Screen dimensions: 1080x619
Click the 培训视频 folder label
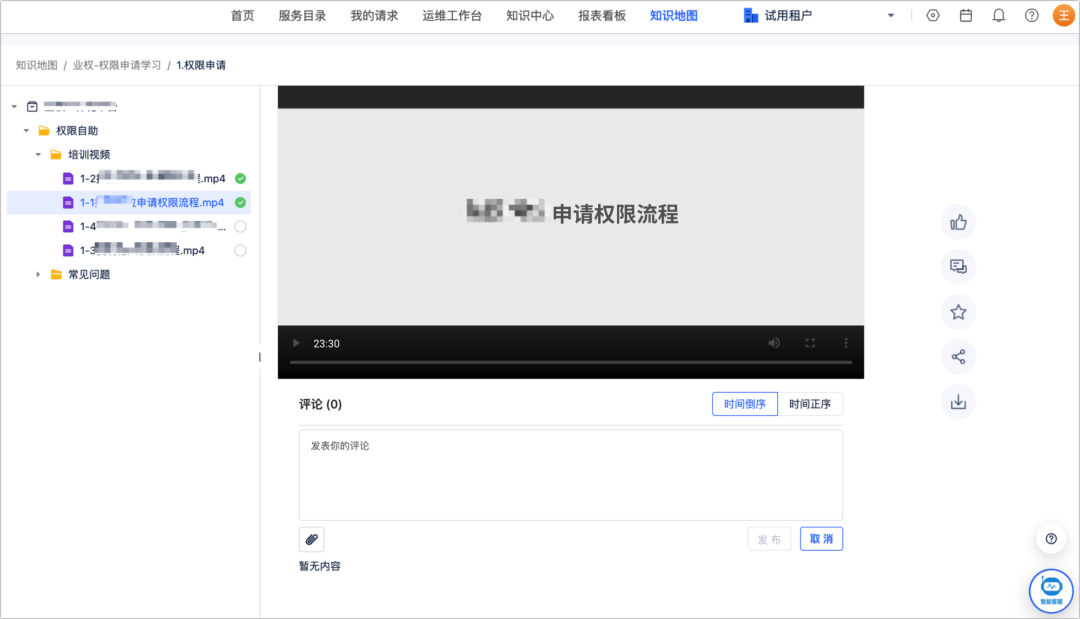pyautogui.click(x=89, y=155)
